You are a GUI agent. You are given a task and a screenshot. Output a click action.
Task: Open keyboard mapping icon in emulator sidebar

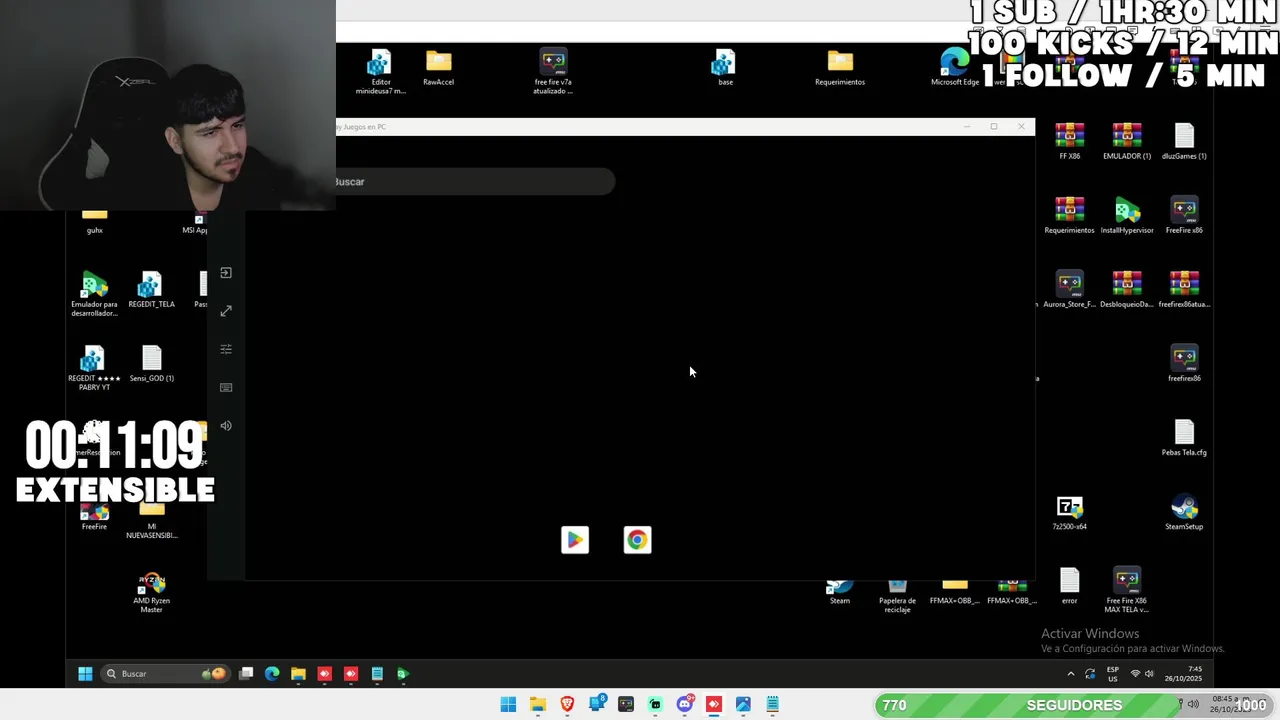(226, 387)
